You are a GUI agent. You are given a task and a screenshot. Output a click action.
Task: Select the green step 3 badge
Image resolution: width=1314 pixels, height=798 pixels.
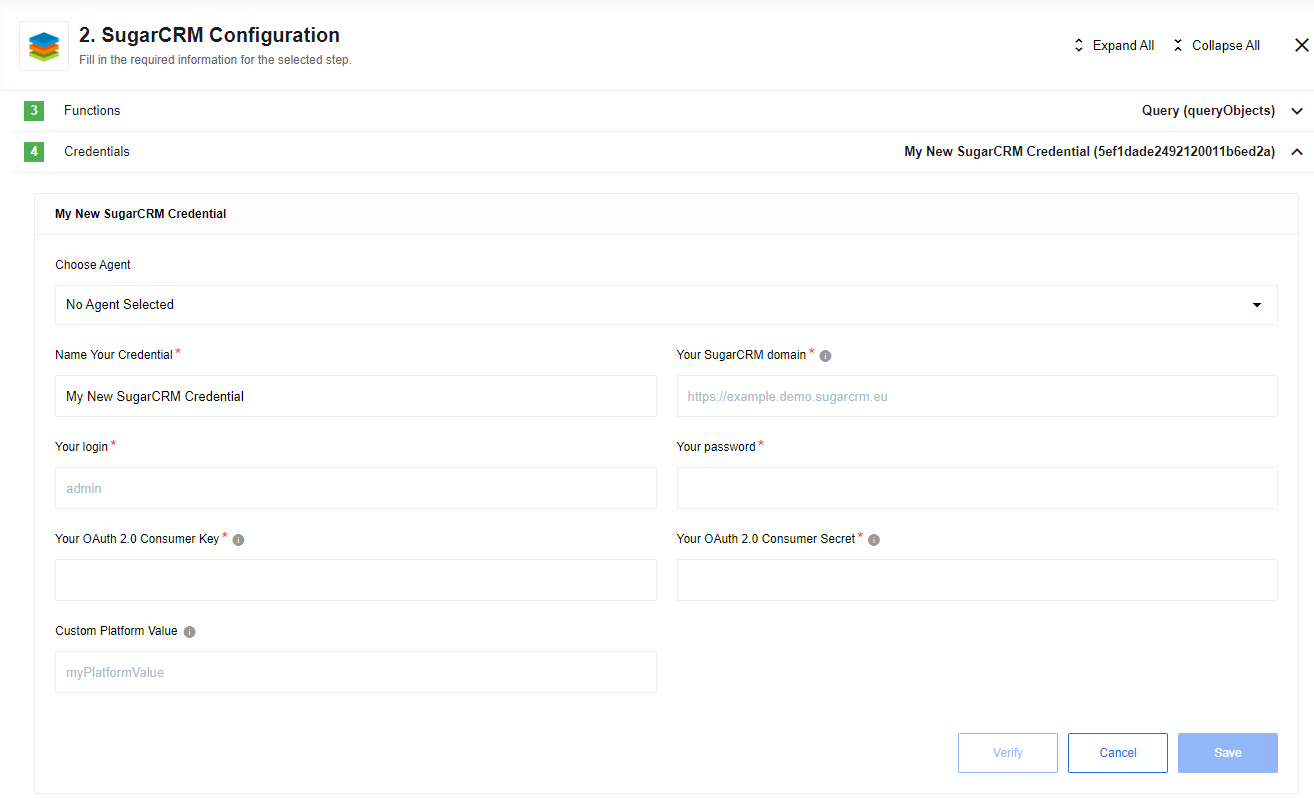[33, 110]
